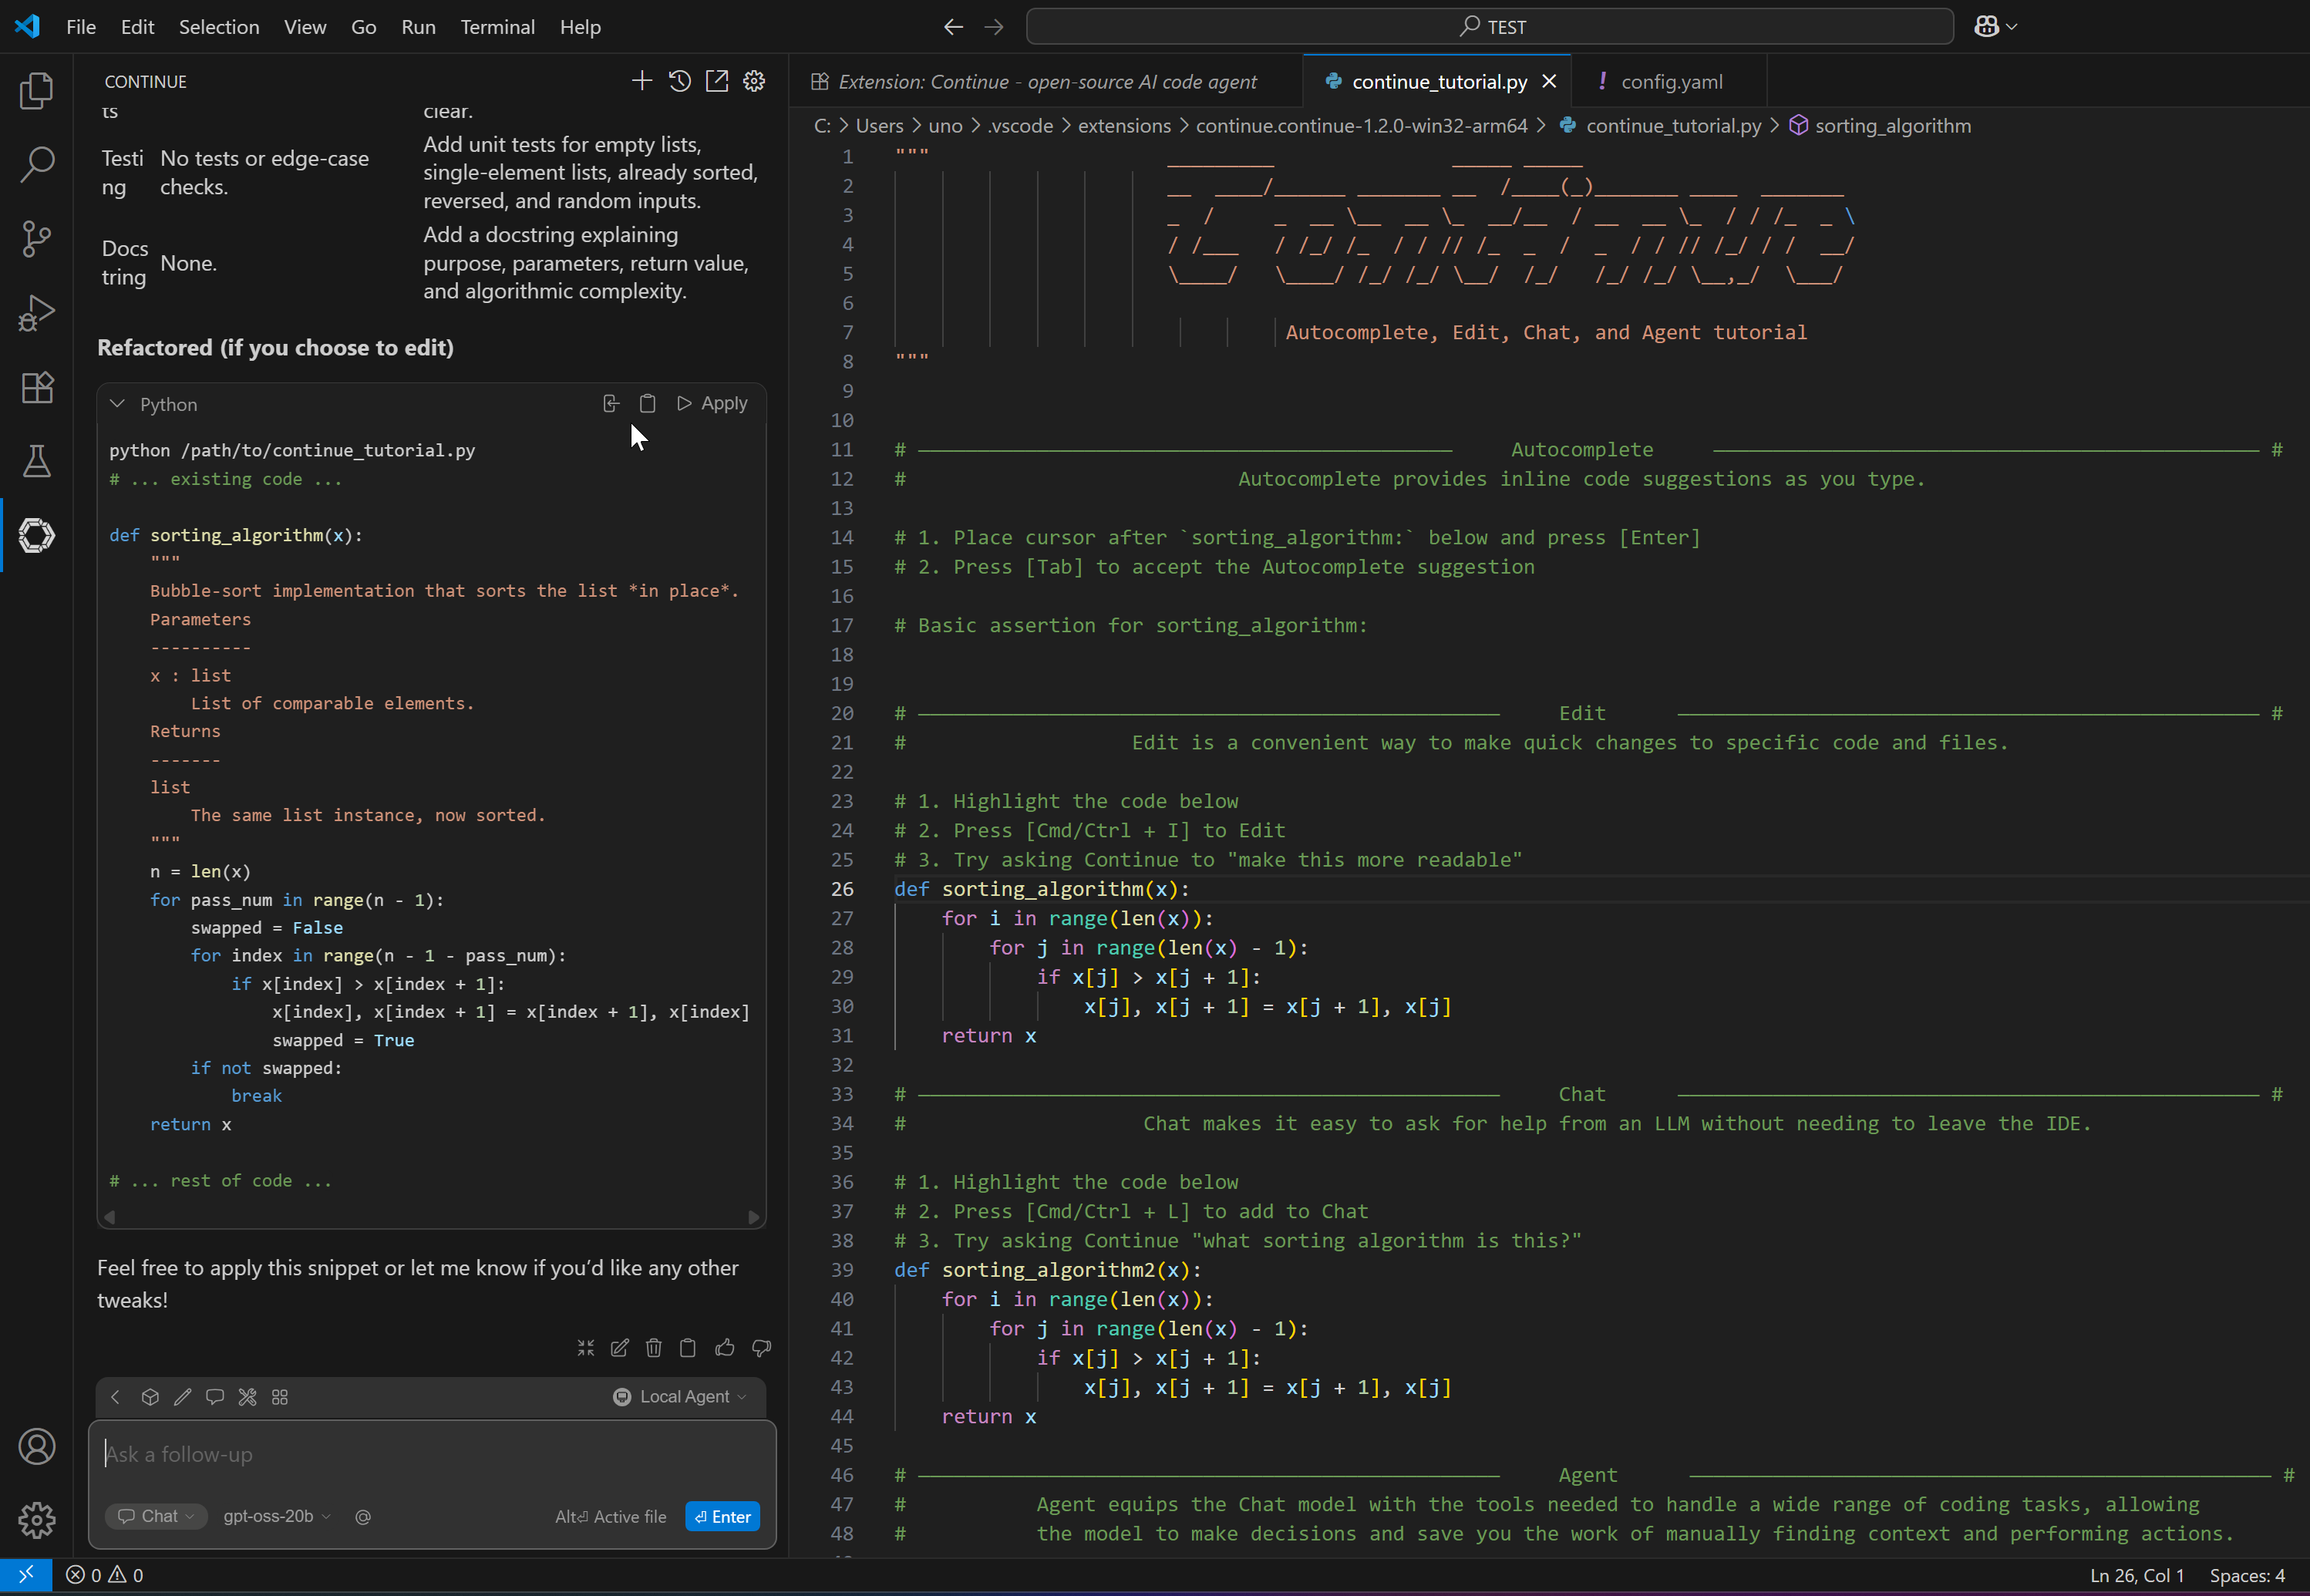
Task: Give thumbs down to response
Action: [762, 1348]
